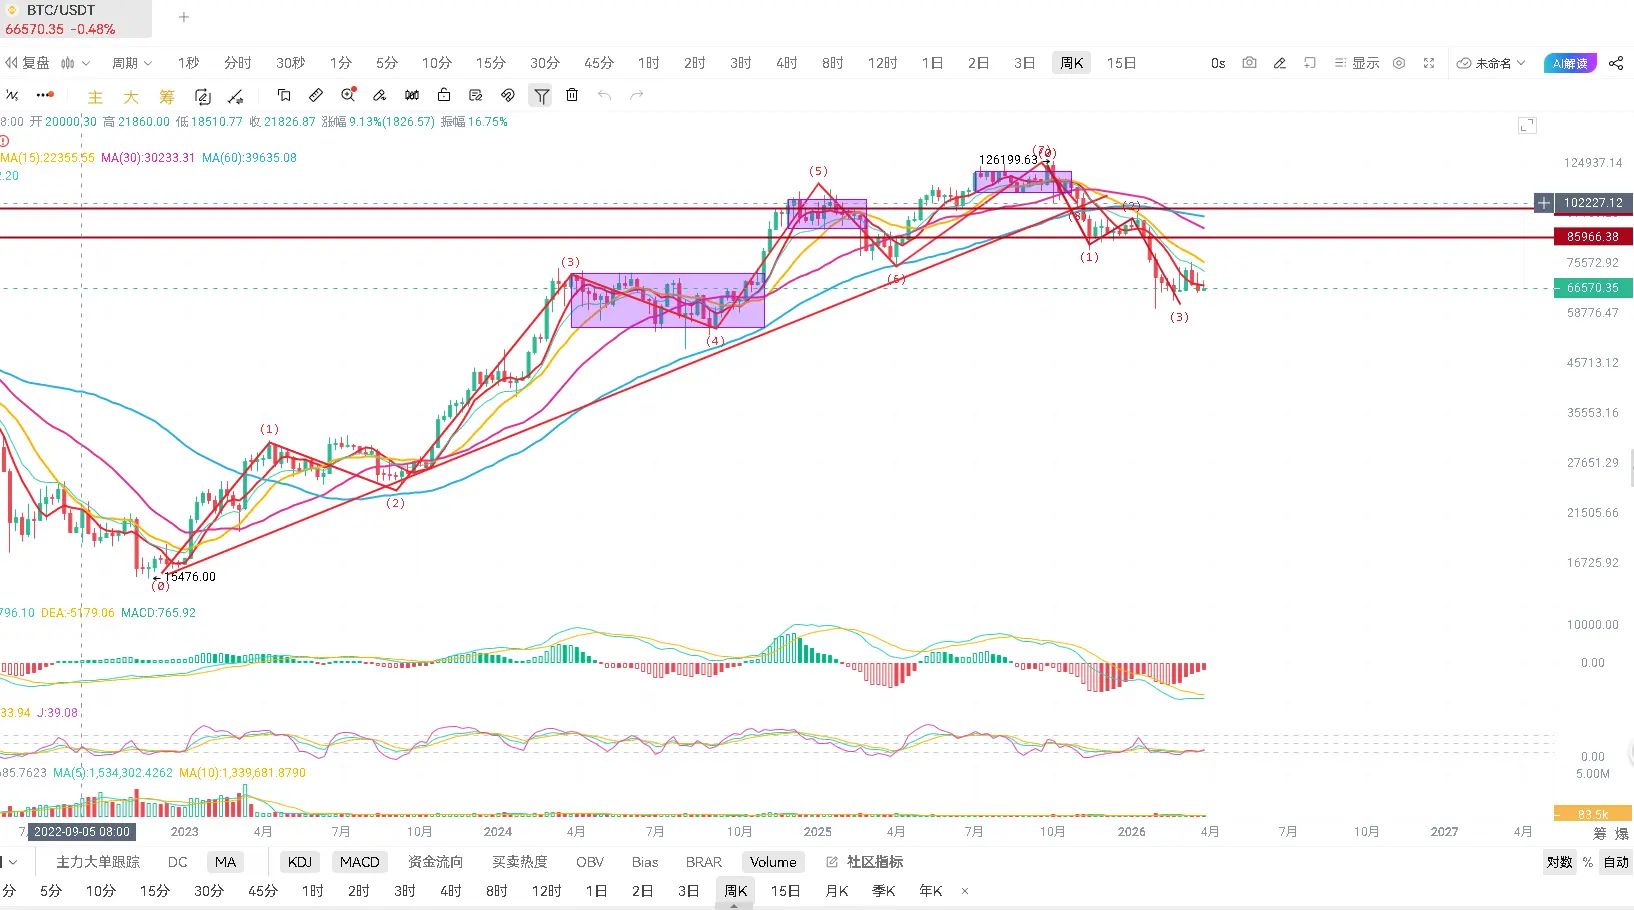1634x910 pixels.
Task: Select the trend line drawing tool
Action: (x=12, y=95)
